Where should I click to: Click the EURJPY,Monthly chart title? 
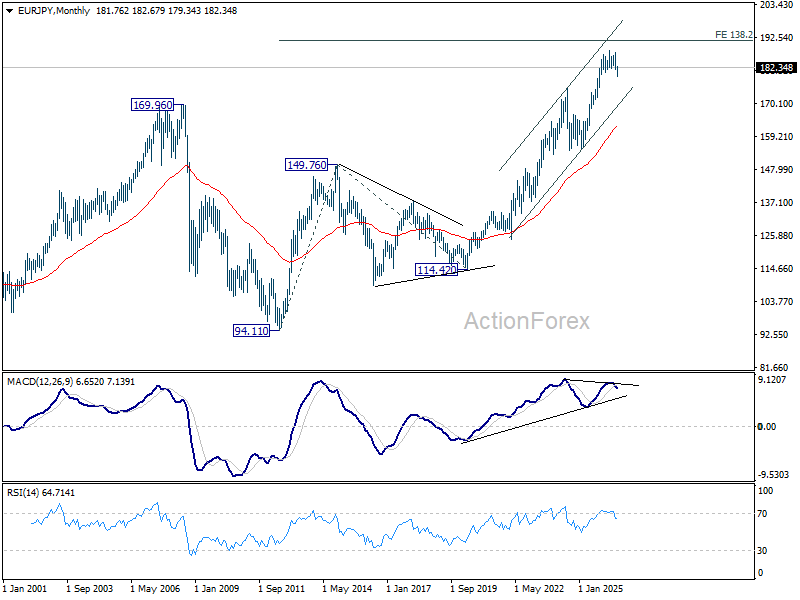[54, 11]
